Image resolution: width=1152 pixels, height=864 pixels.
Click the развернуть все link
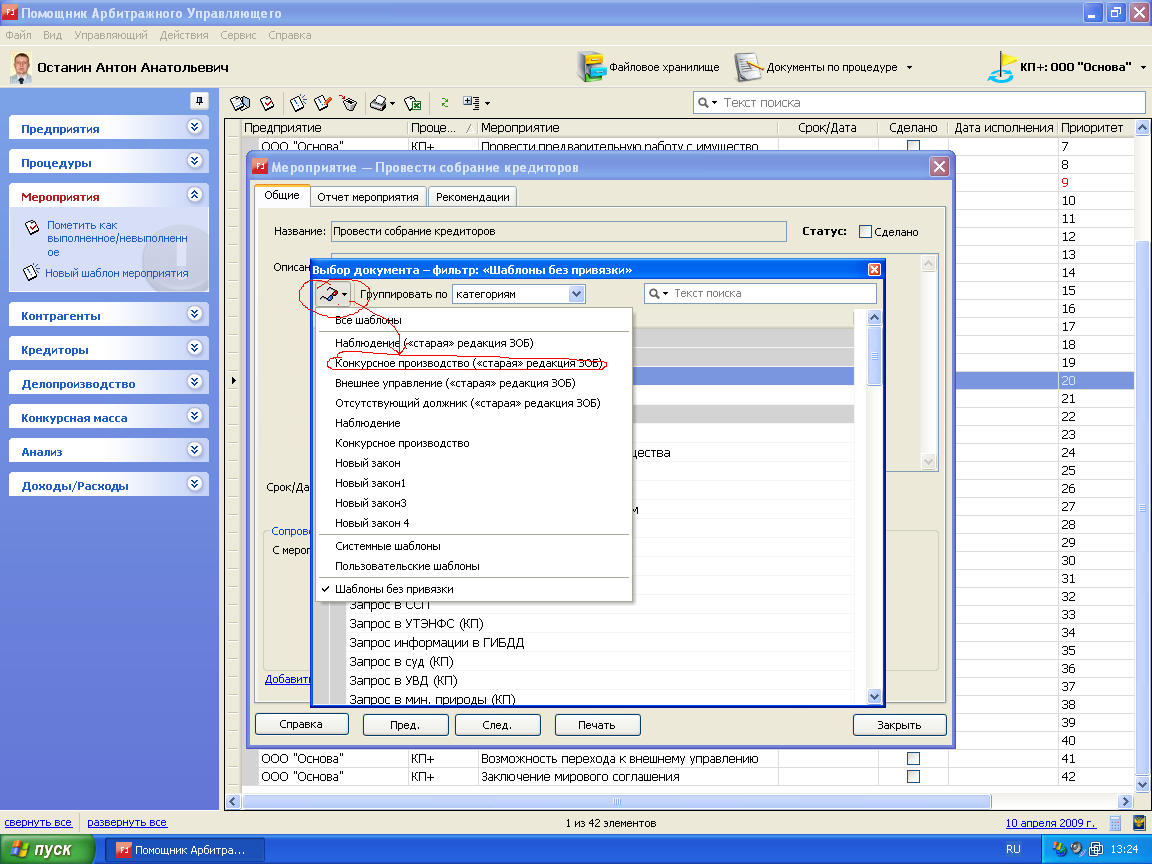click(x=127, y=823)
